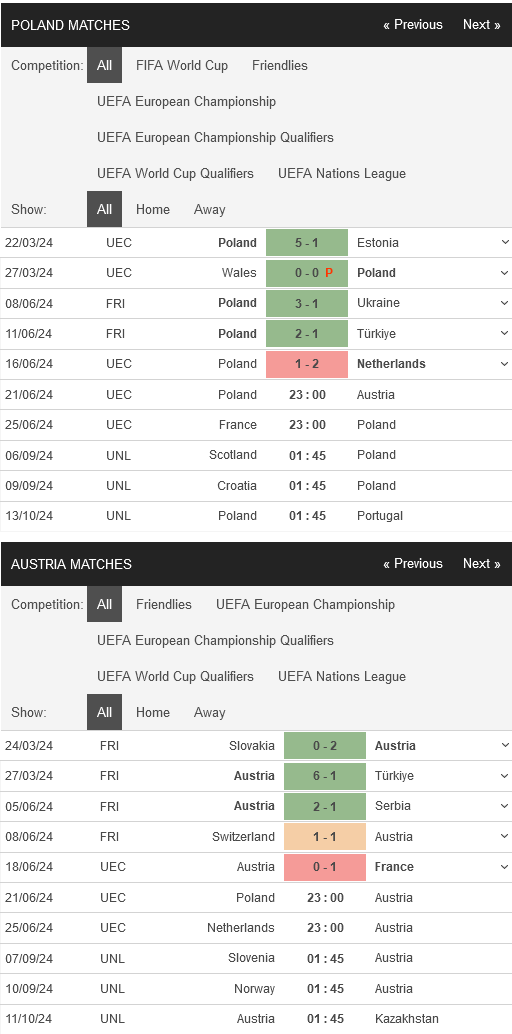Open the 6 - 1 Austria Türkiye score
This screenshot has width=512, height=1034.
tap(325, 776)
